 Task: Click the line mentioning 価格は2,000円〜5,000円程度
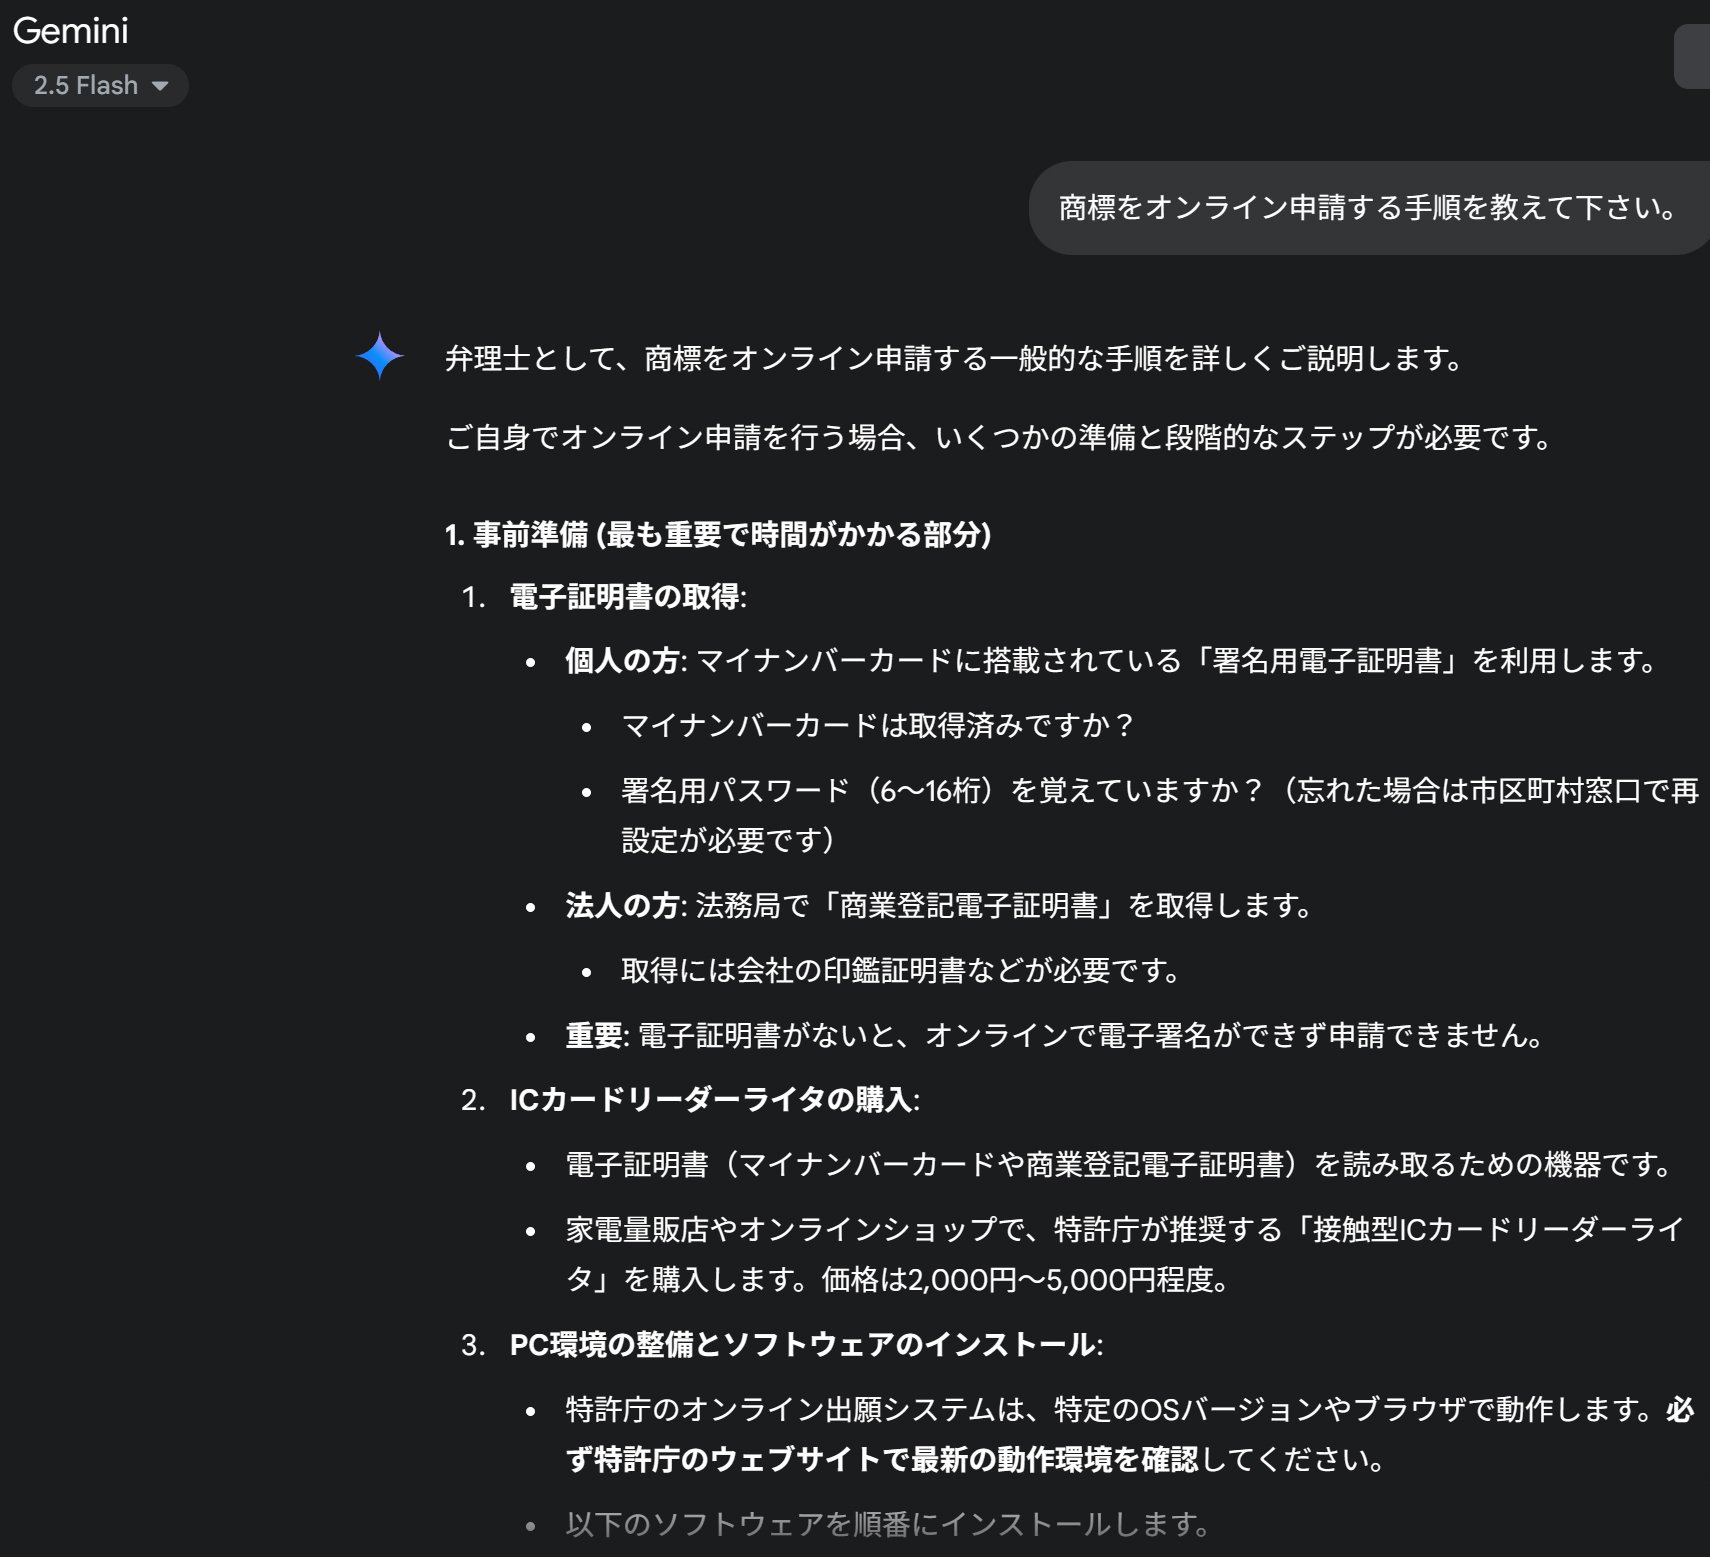[x=900, y=1280]
